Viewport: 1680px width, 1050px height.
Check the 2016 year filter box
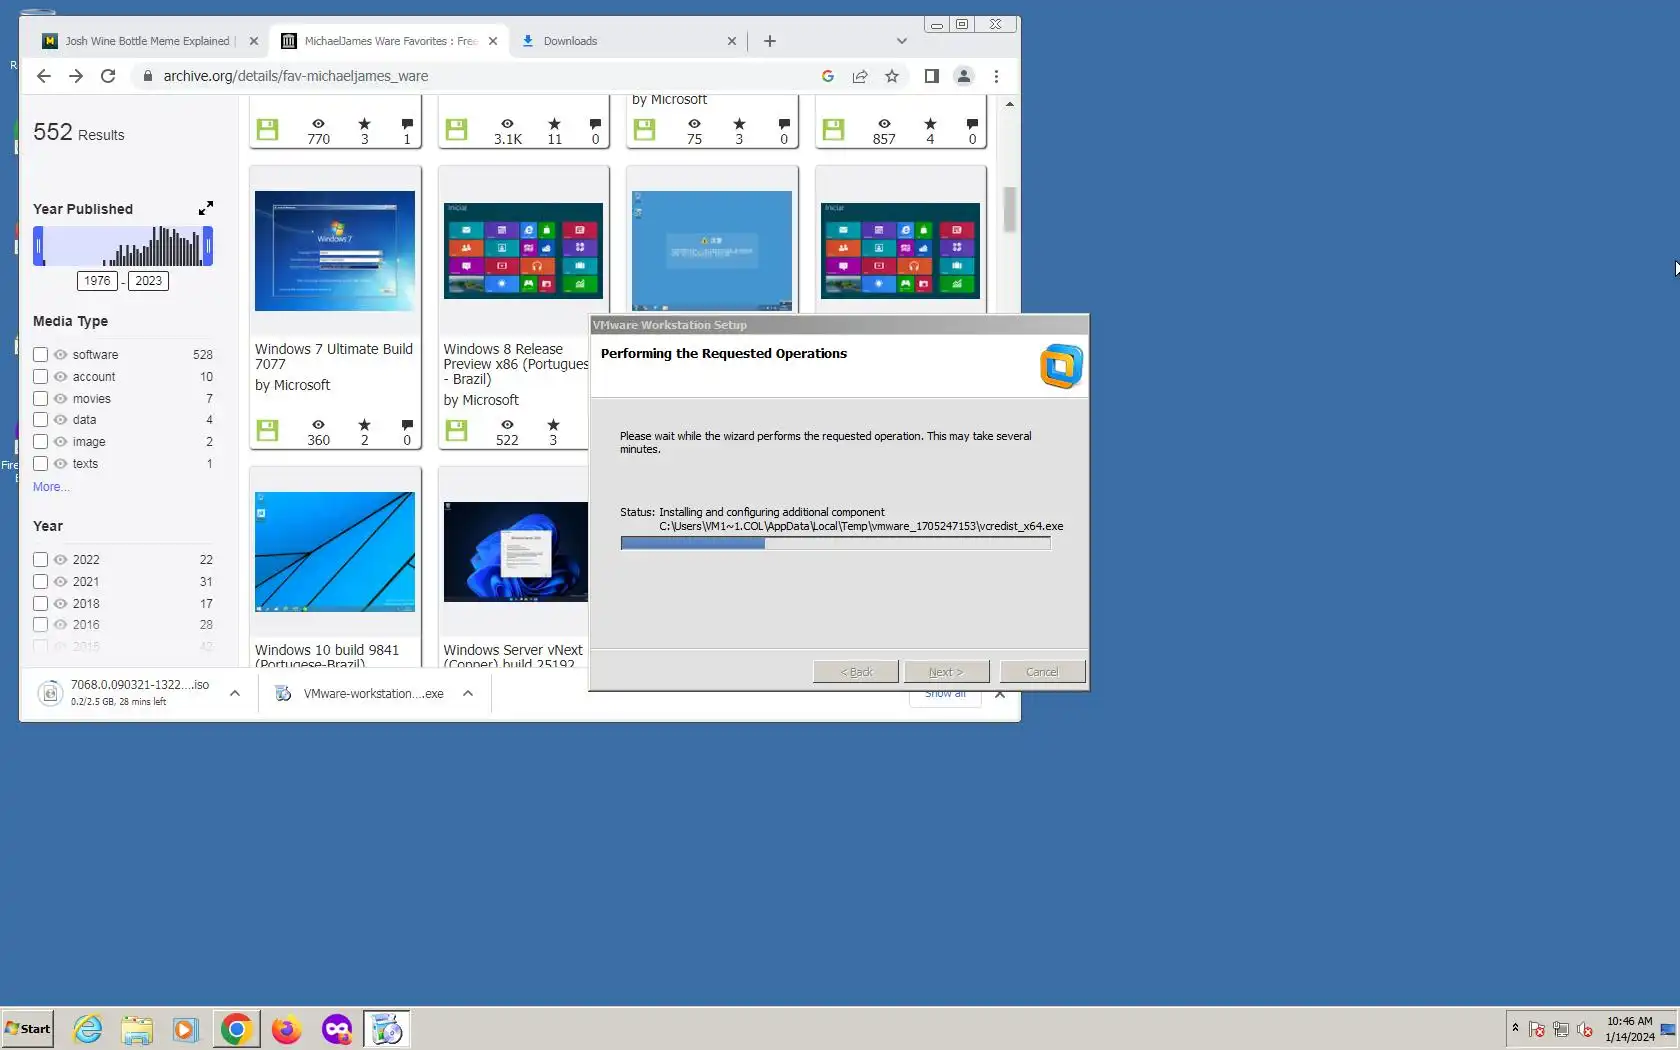pyautogui.click(x=40, y=625)
